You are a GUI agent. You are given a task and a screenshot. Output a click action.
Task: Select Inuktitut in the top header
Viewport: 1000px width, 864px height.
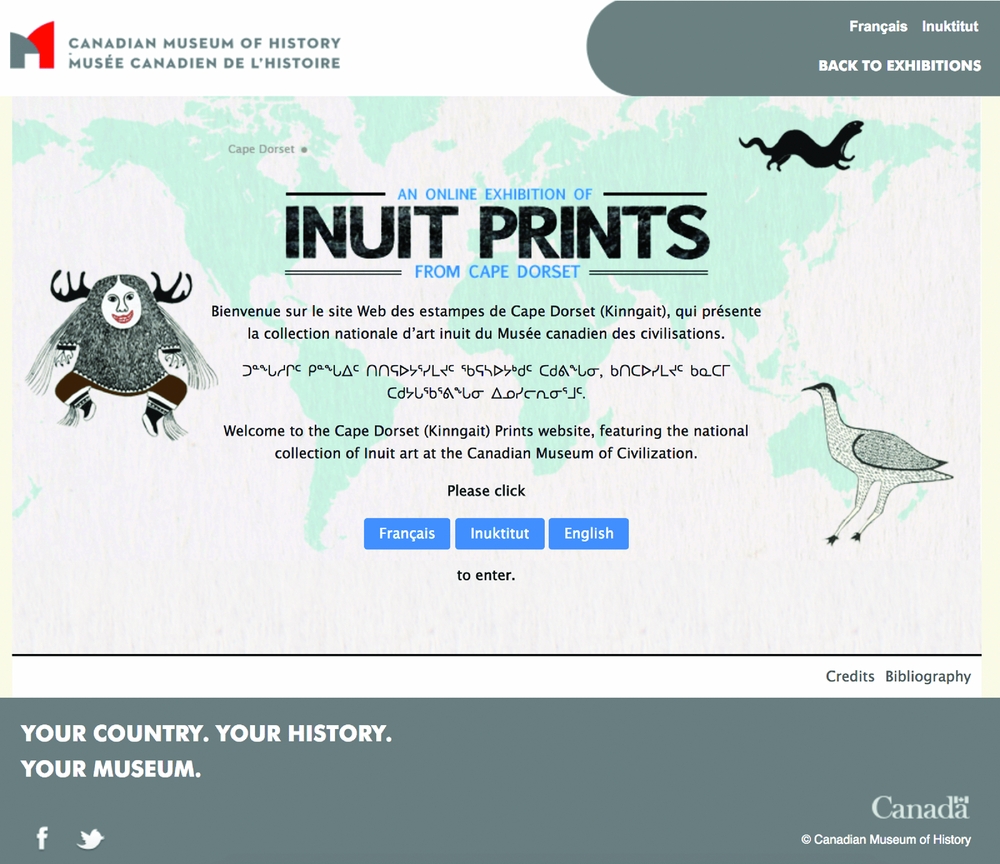(950, 27)
